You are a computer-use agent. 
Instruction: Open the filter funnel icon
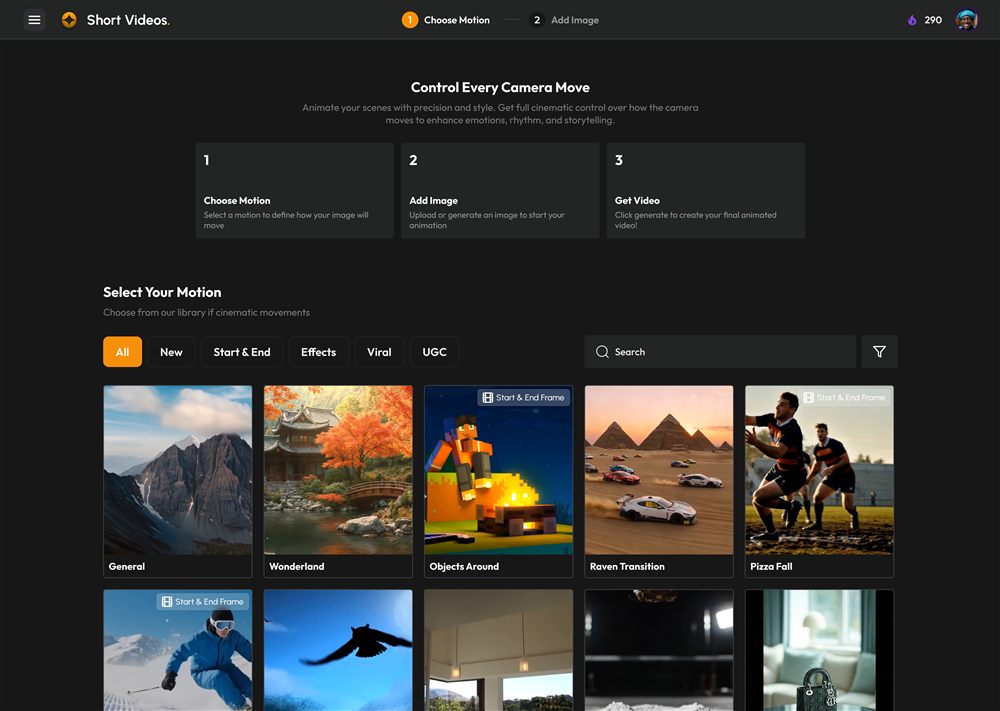coord(879,351)
